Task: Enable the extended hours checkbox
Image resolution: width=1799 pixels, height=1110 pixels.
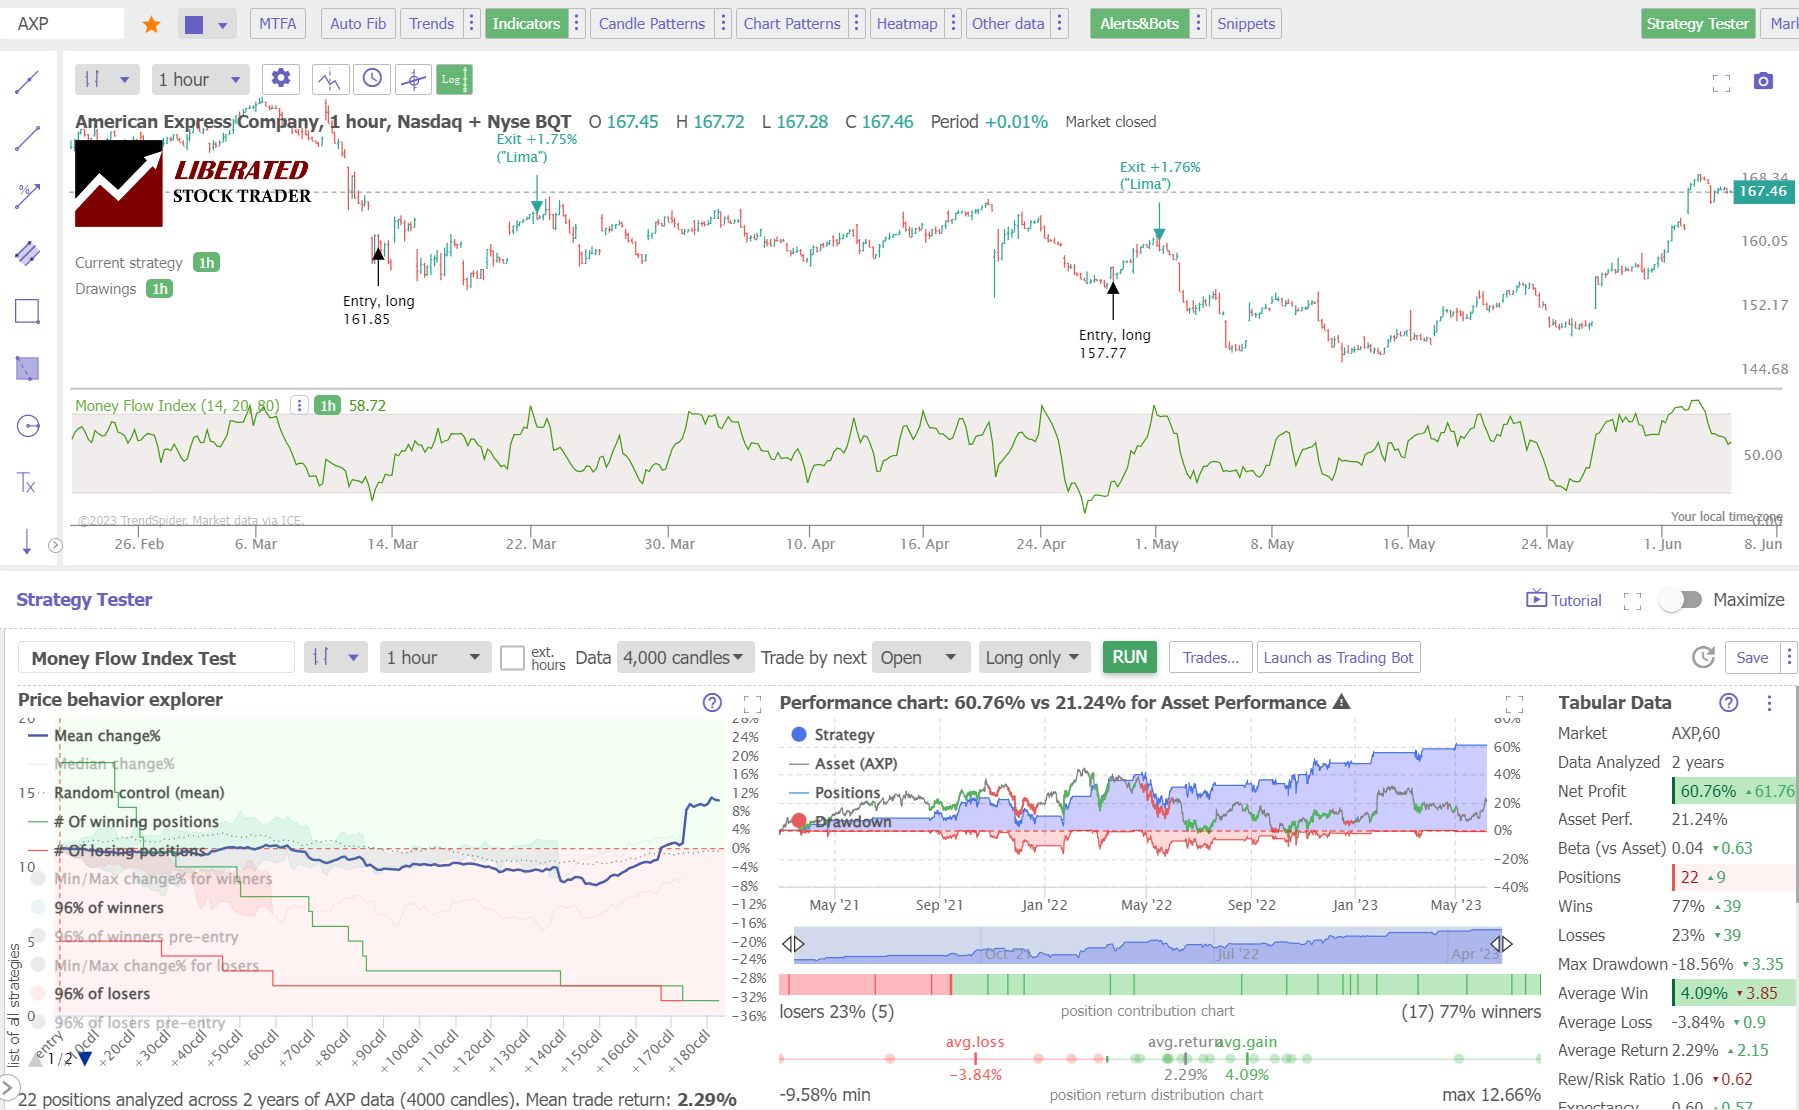Action: coord(513,657)
